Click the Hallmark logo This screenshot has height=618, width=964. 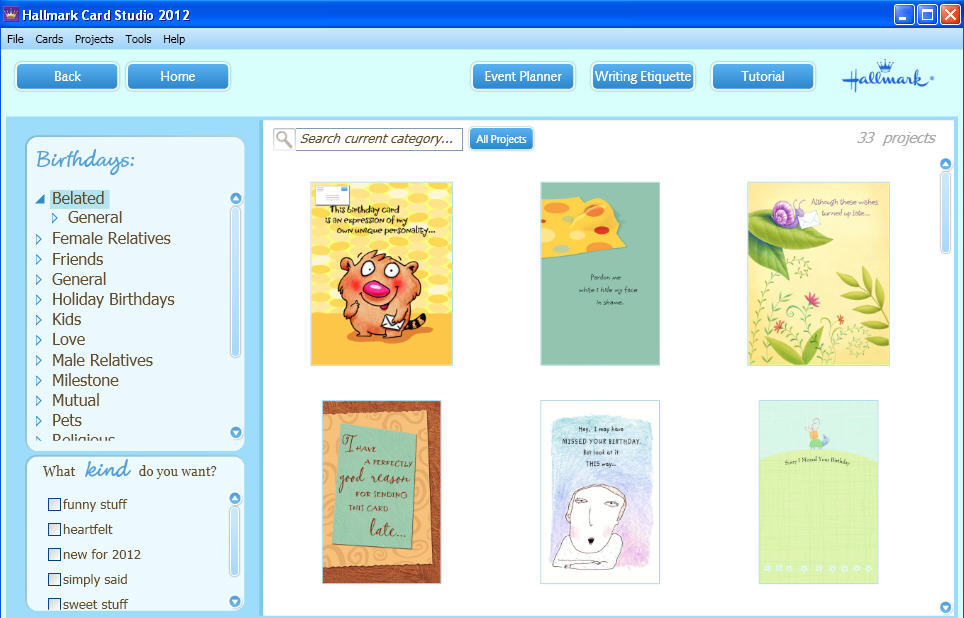click(887, 79)
